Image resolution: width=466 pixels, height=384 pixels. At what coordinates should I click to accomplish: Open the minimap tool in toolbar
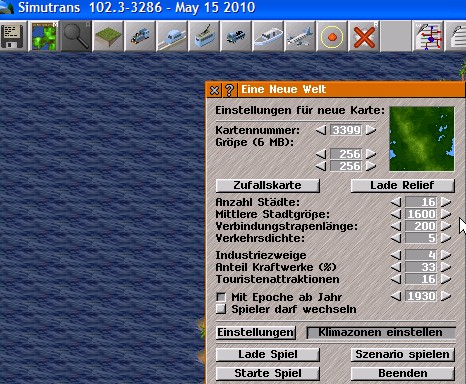coord(44,36)
